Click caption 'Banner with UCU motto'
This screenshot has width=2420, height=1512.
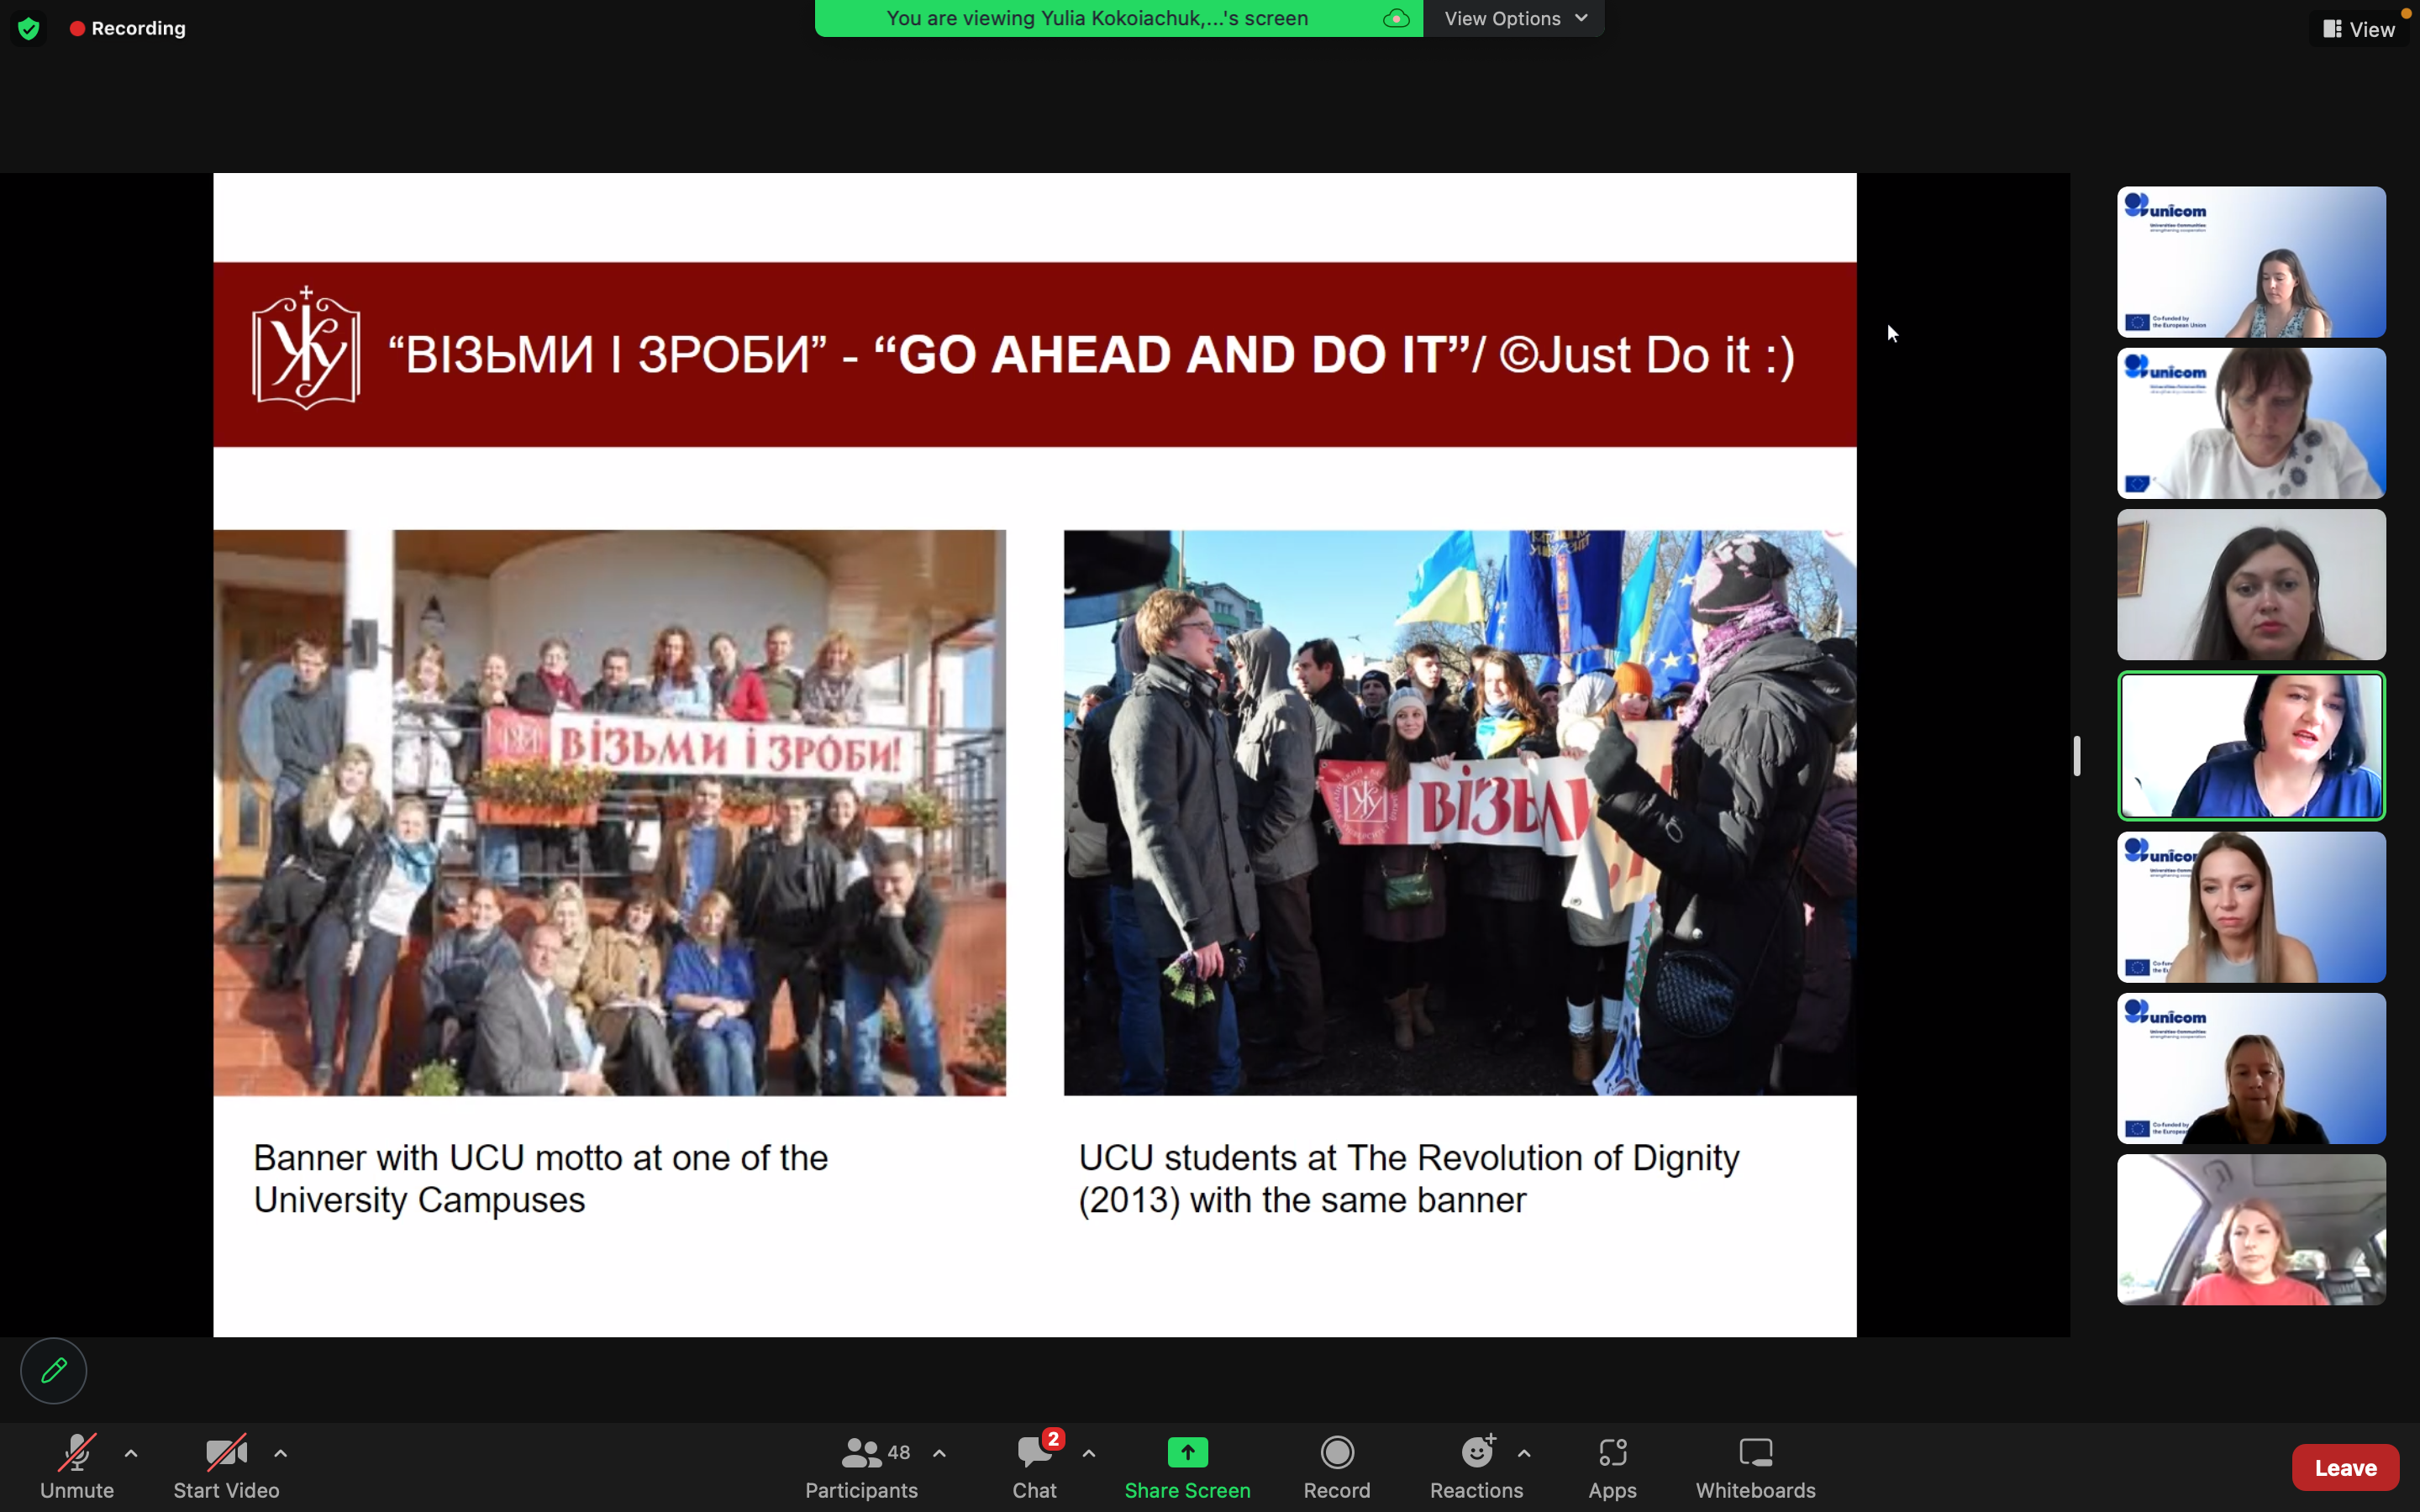[x=540, y=1179]
